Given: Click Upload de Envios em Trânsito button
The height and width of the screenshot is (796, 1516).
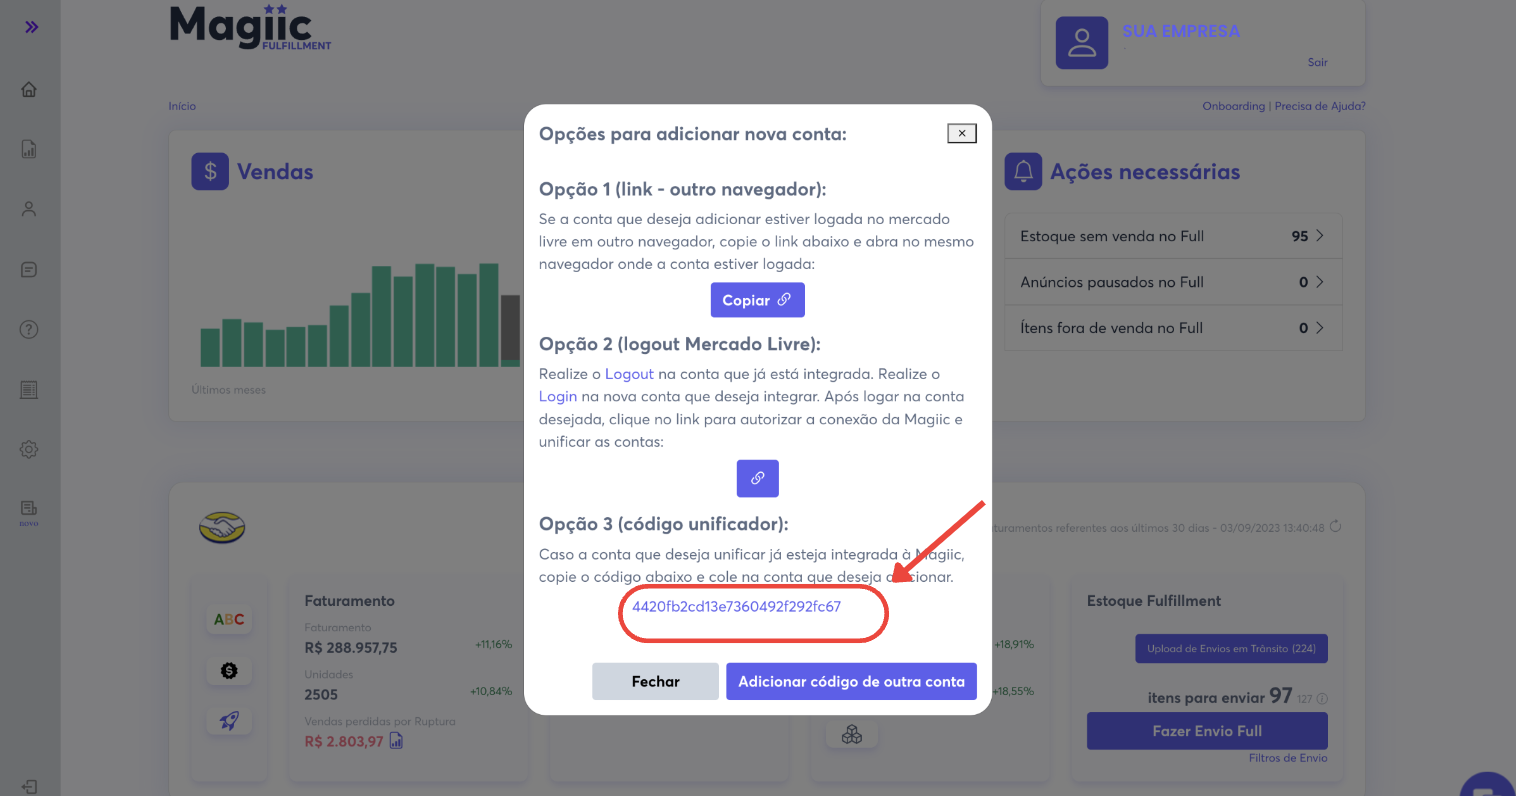Looking at the screenshot, I should pos(1231,648).
